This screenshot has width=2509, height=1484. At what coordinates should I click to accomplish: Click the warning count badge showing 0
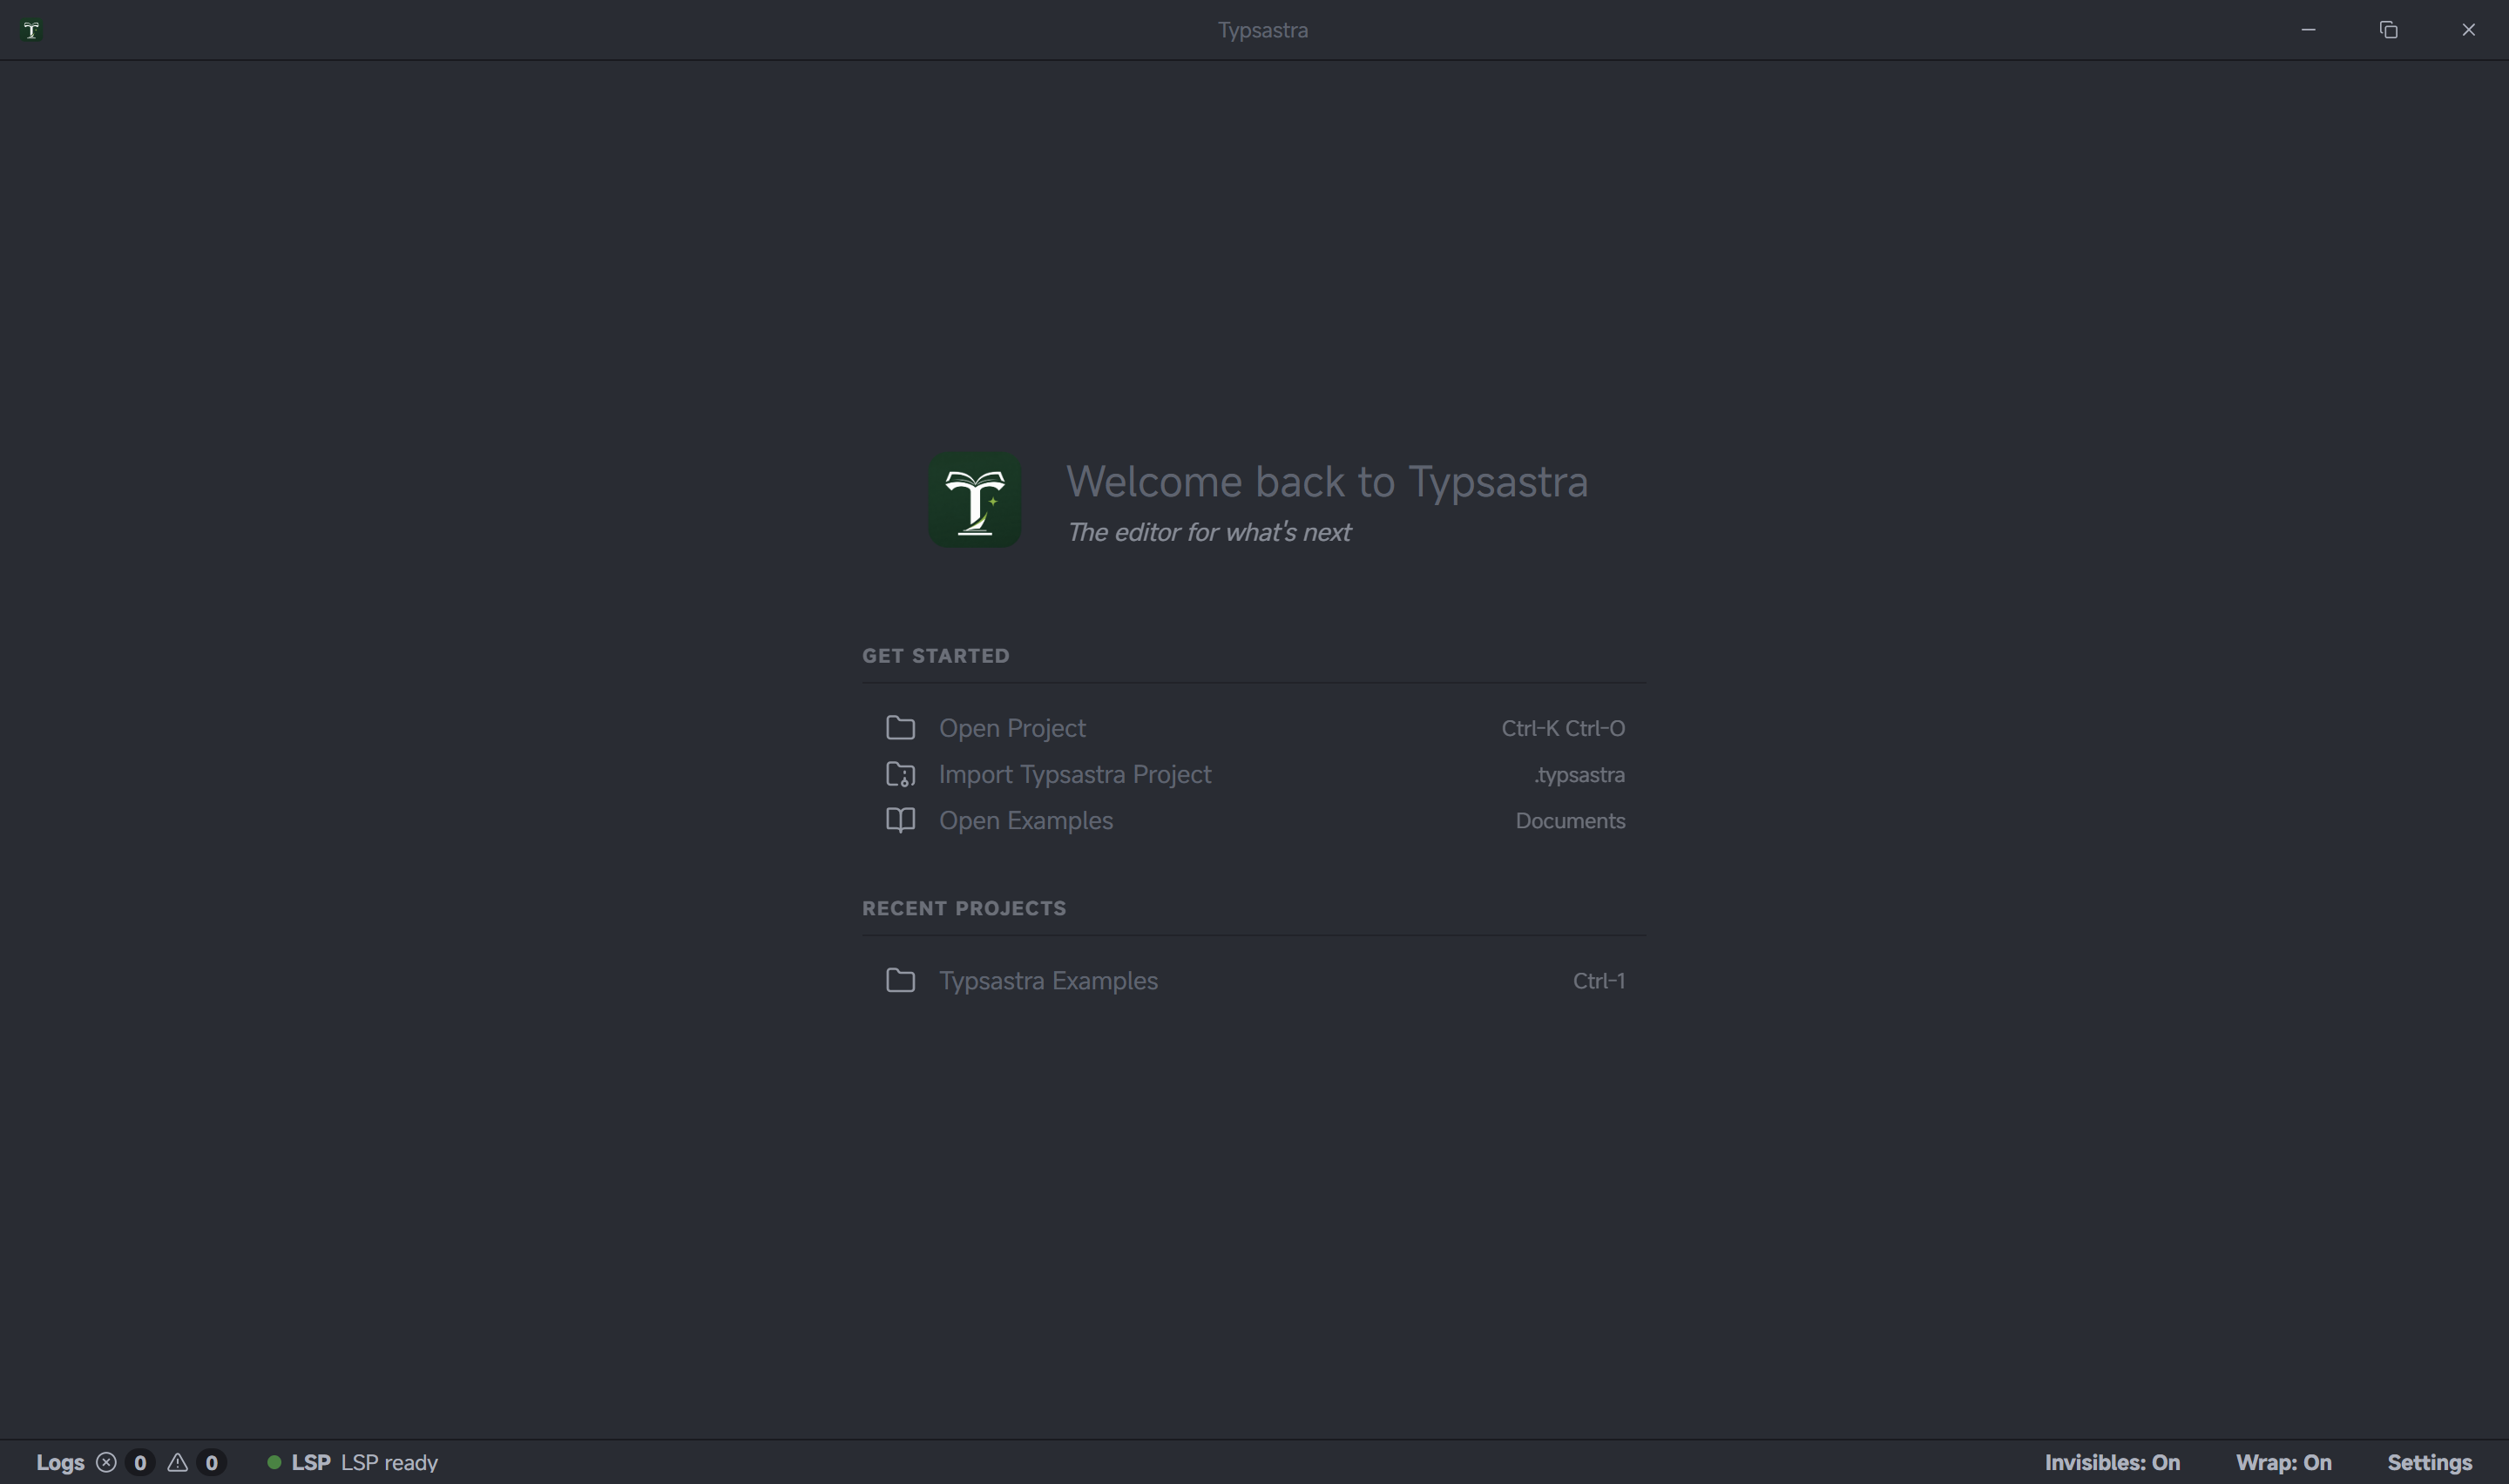211,1462
